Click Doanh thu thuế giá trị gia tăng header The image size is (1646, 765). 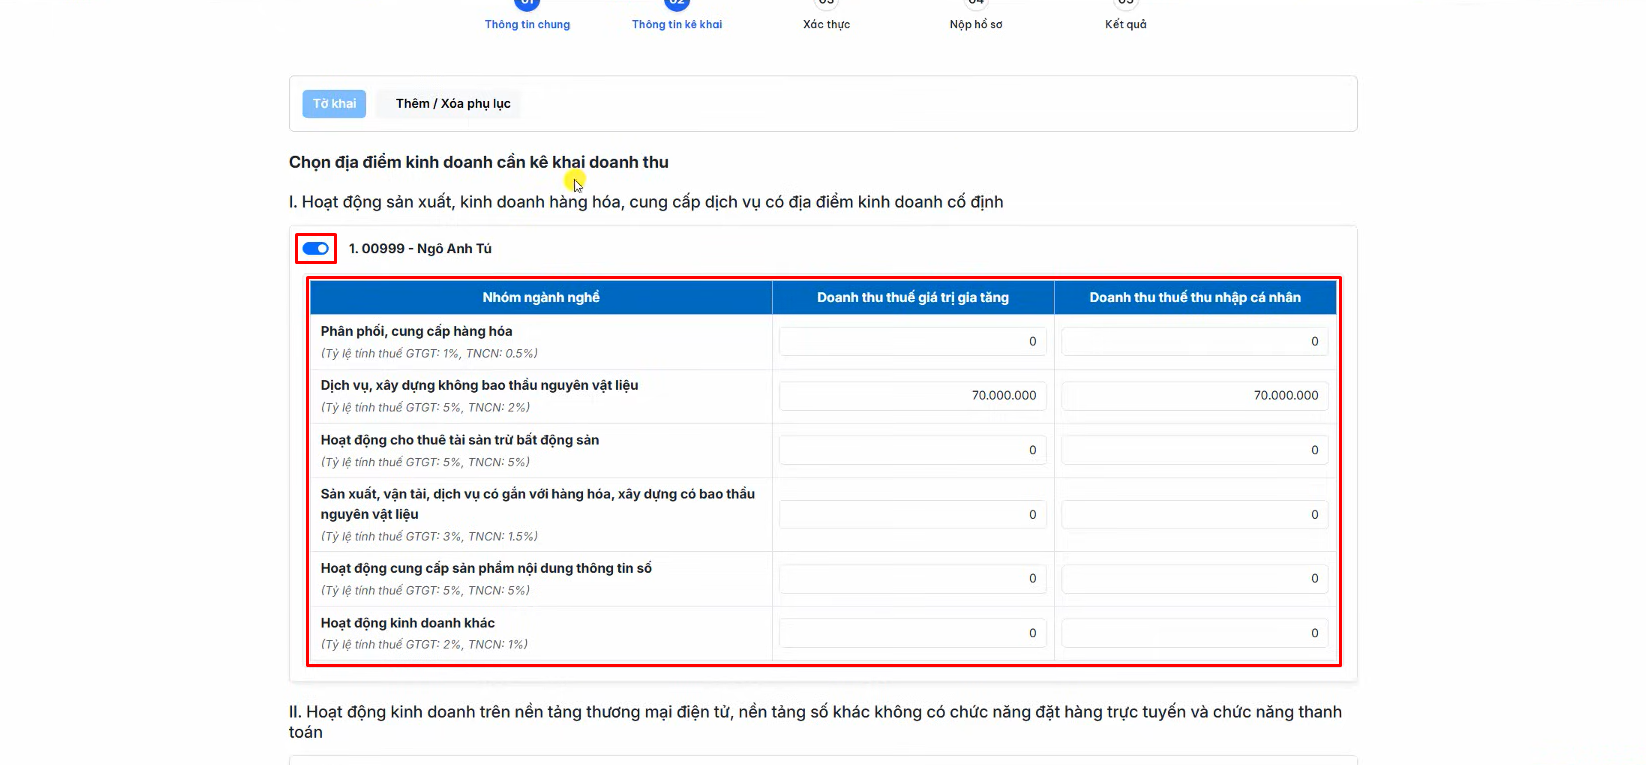[913, 298]
